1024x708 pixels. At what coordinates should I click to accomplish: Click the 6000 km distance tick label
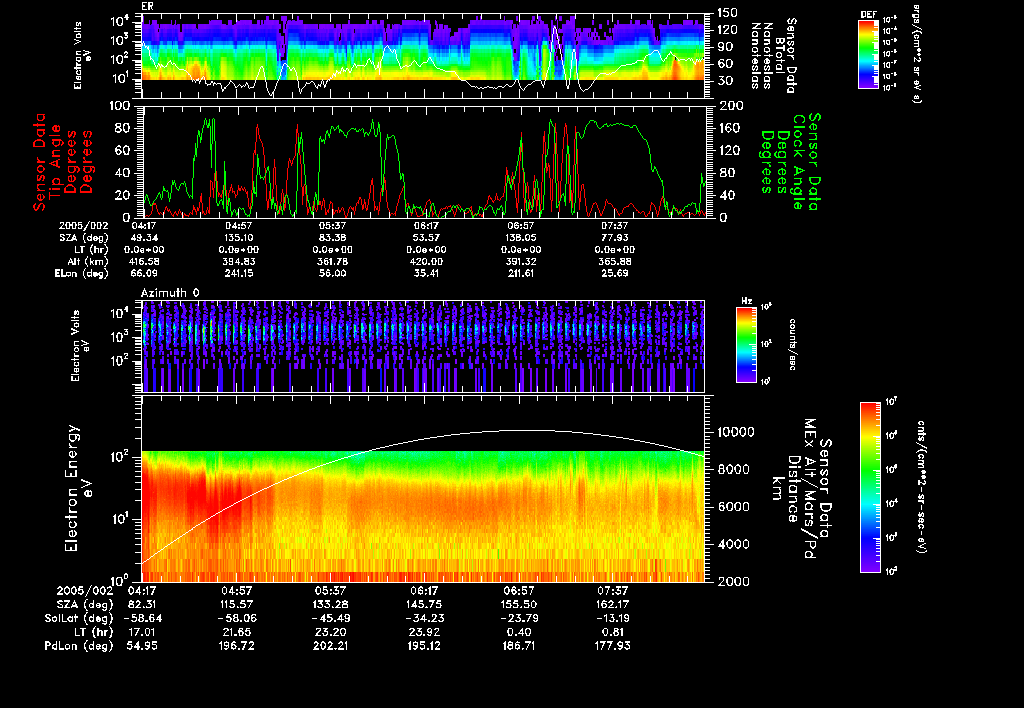(732, 507)
